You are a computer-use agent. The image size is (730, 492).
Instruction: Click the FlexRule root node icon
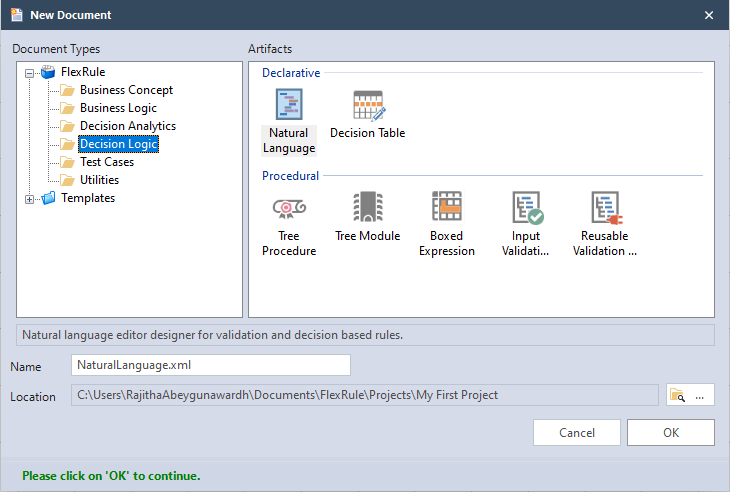pyautogui.click(x=48, y=72)
